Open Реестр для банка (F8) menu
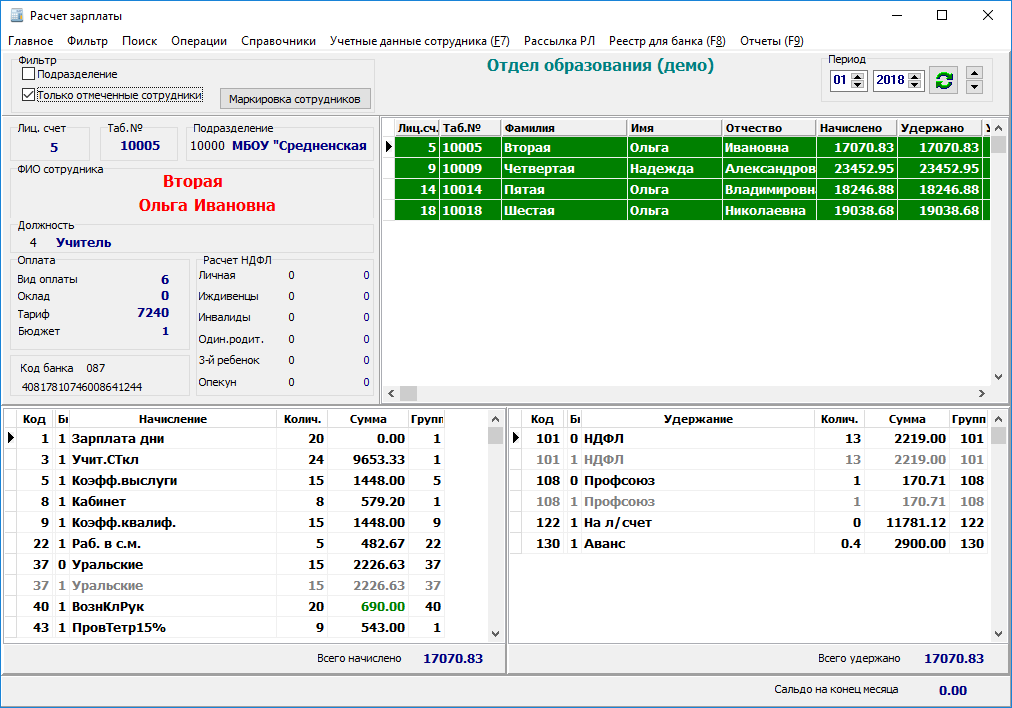Screen dimensions: 1012x708 pyautogui.click(x=667, y=41)
